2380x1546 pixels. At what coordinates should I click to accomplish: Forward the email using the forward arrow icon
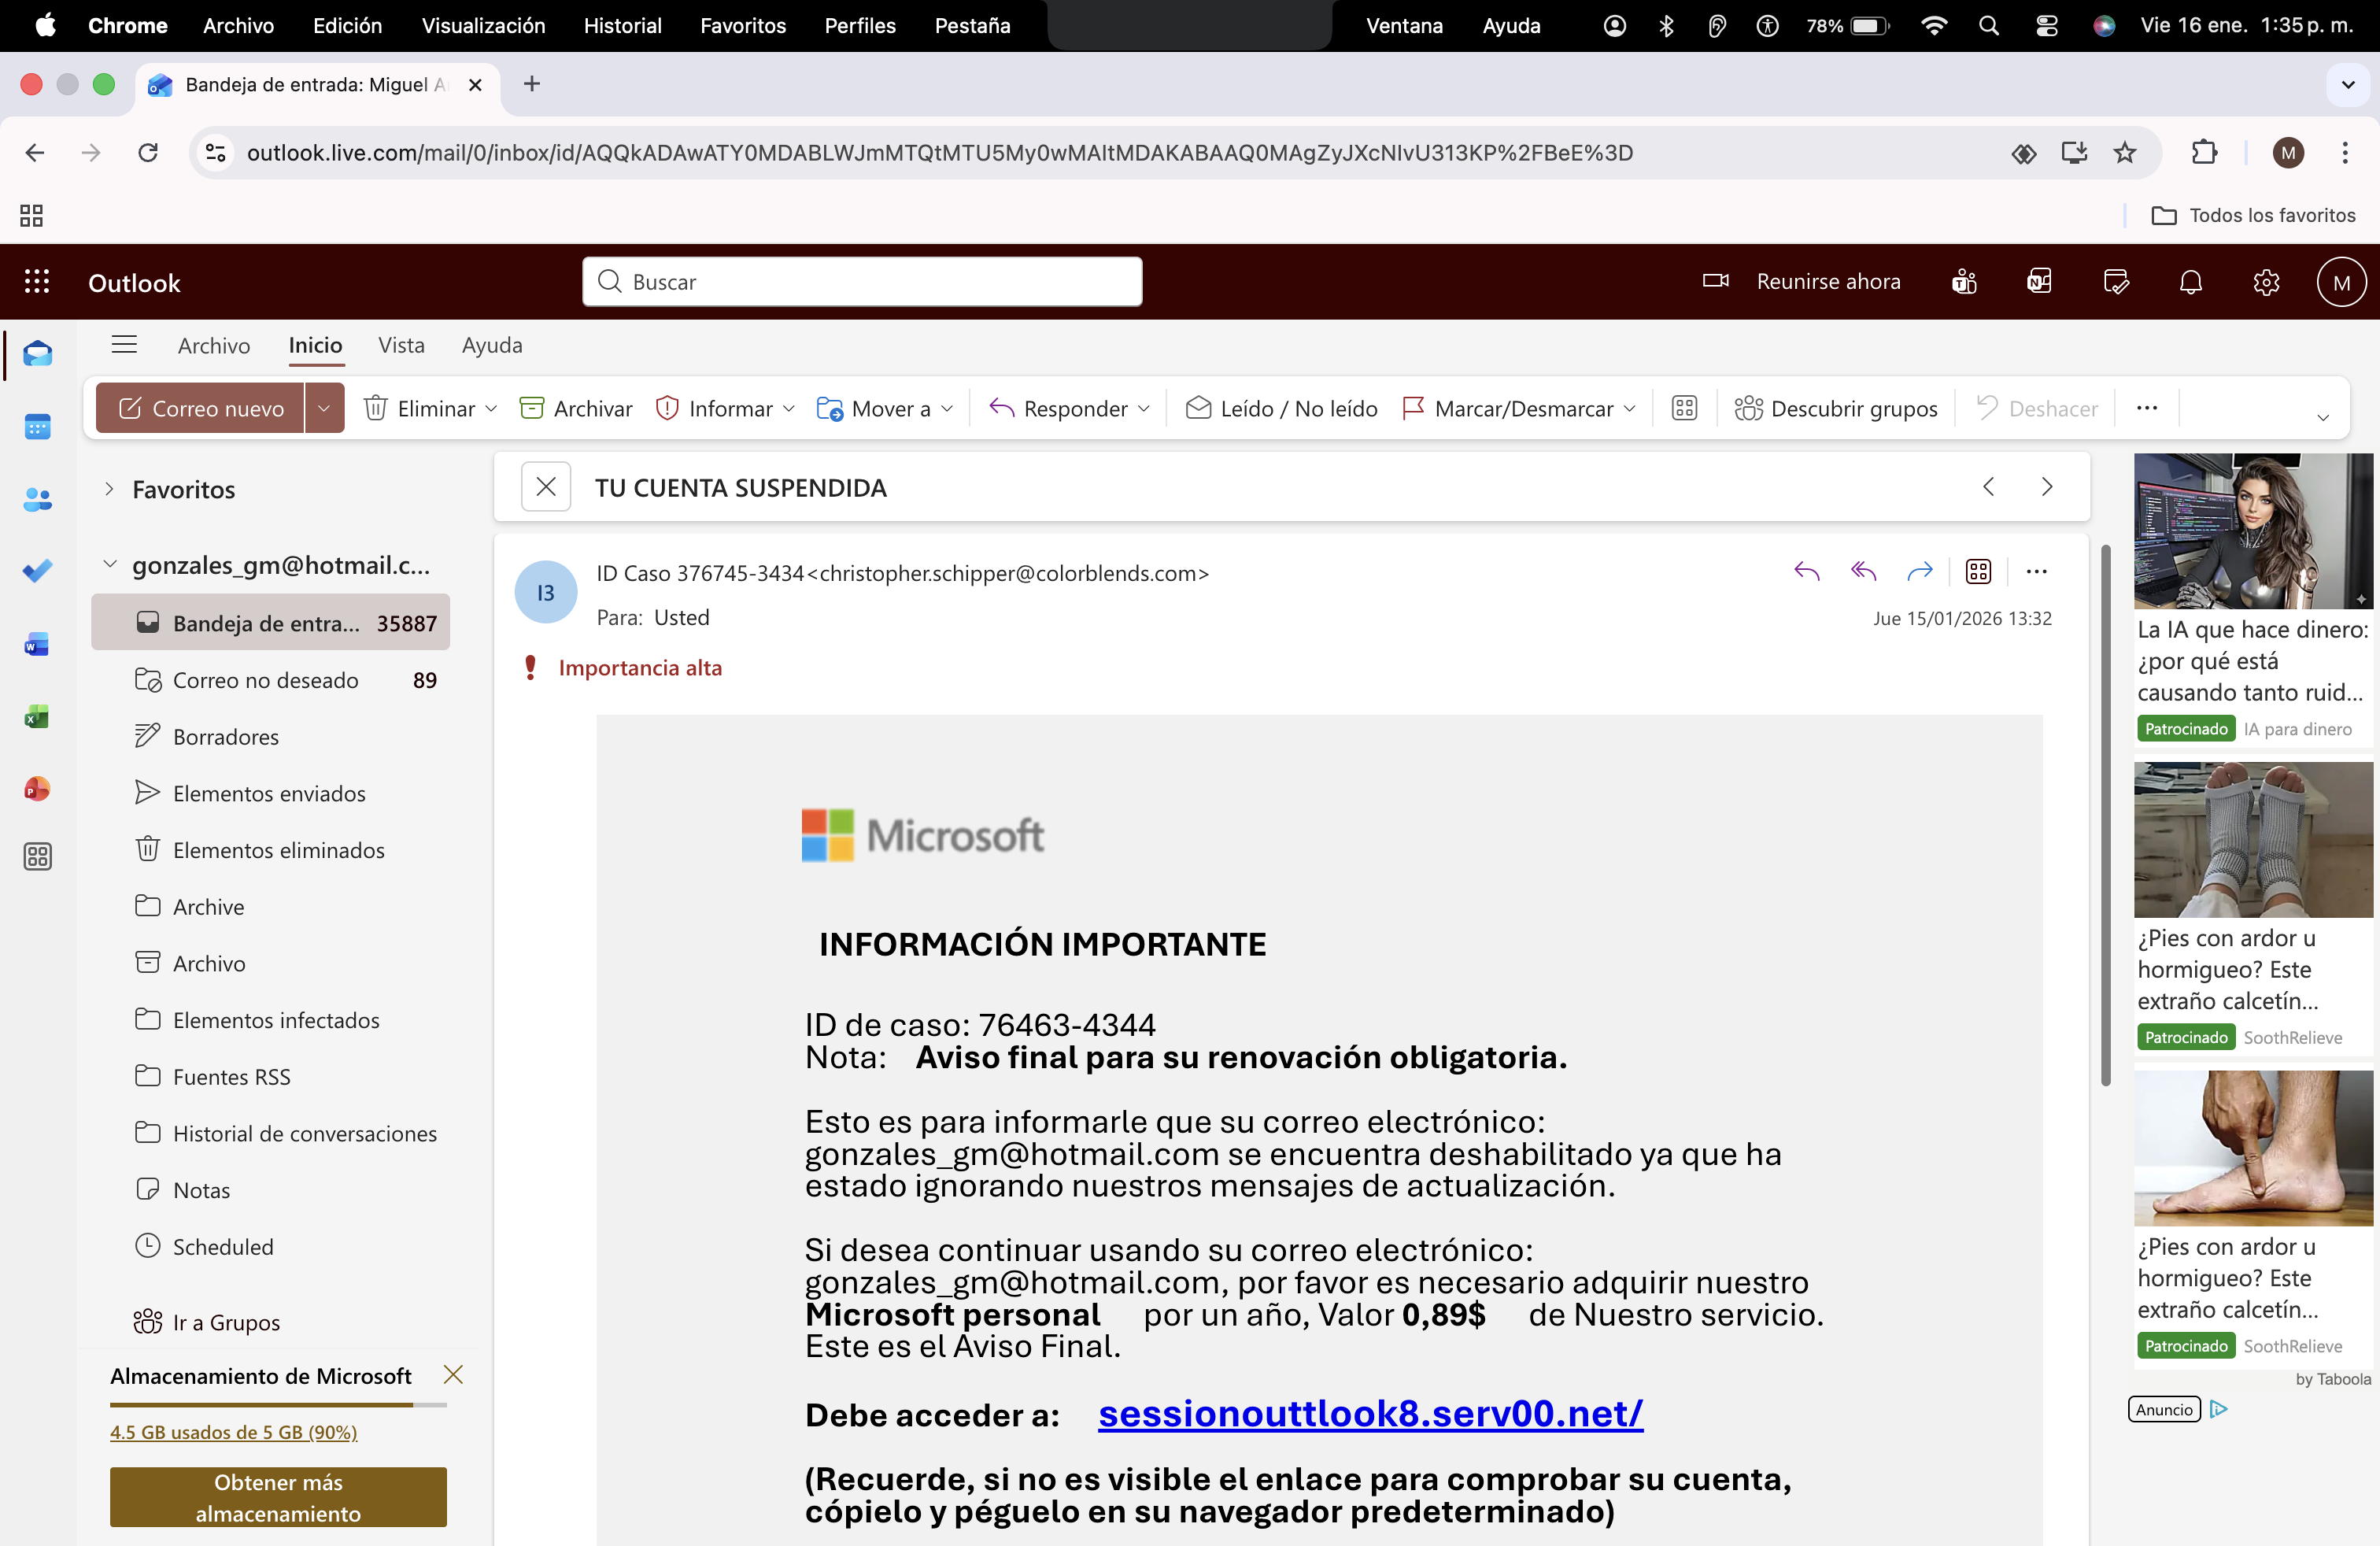point(1920,571)
